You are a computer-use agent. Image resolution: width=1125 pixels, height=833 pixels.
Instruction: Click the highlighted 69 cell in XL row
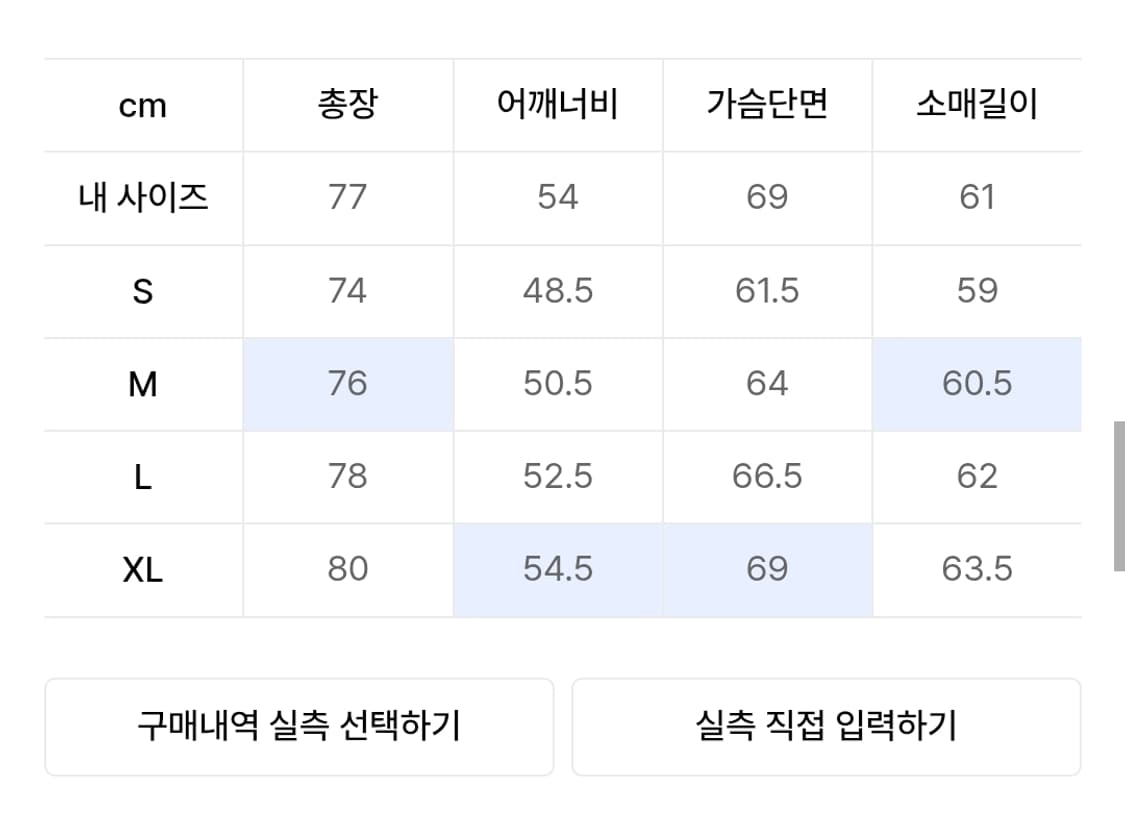point(767,570)
